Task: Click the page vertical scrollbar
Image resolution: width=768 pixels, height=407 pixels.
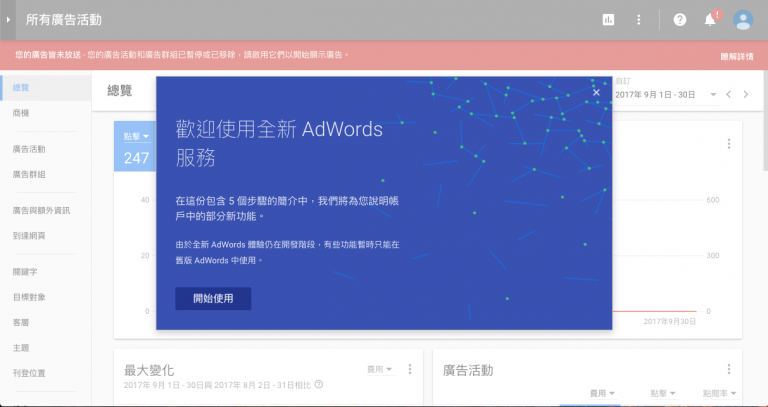Action: pyautogui.click(x=765, y=120)
